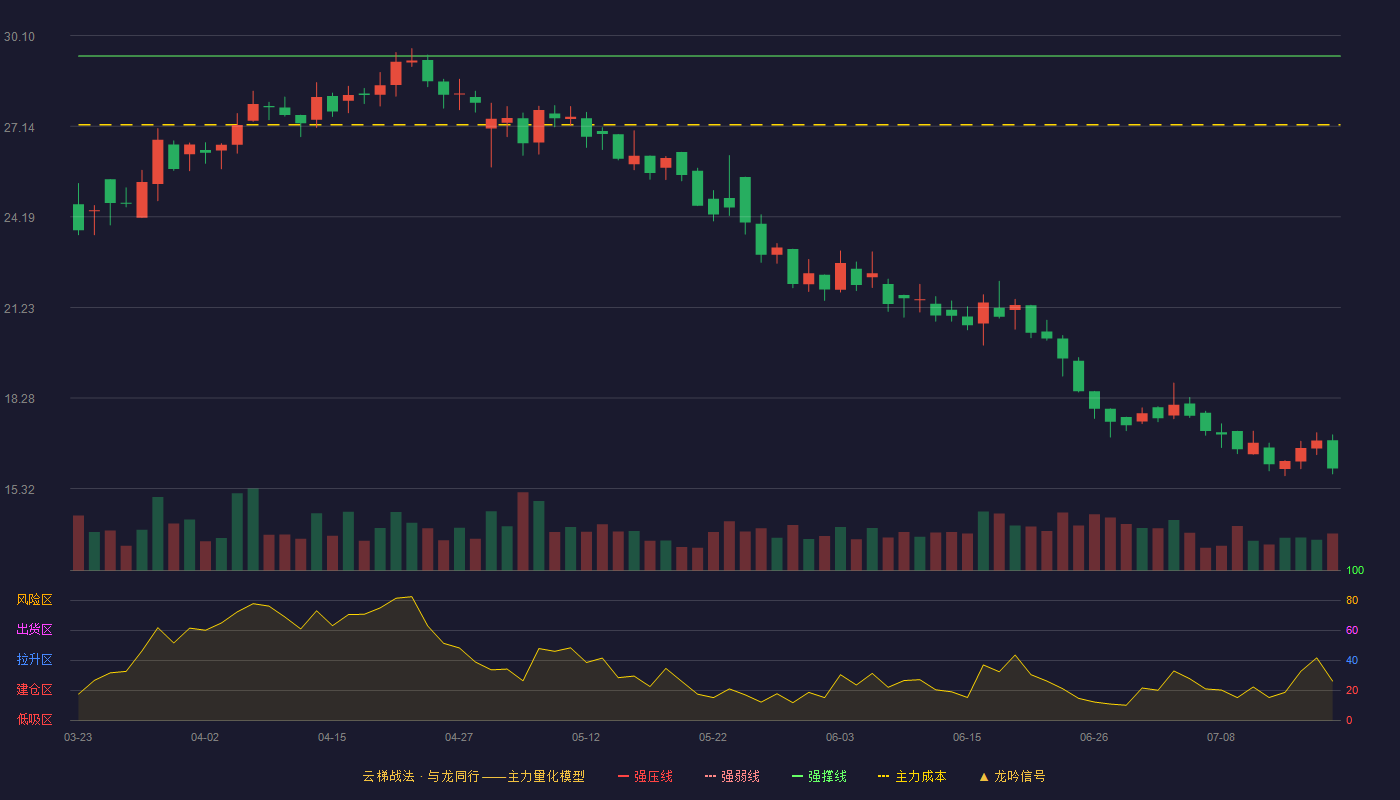Click the 15.32 price axis label
Image resolution: width=1400 pixels, height=800 pixels.
pyautogui.click(x=19, y=490)
